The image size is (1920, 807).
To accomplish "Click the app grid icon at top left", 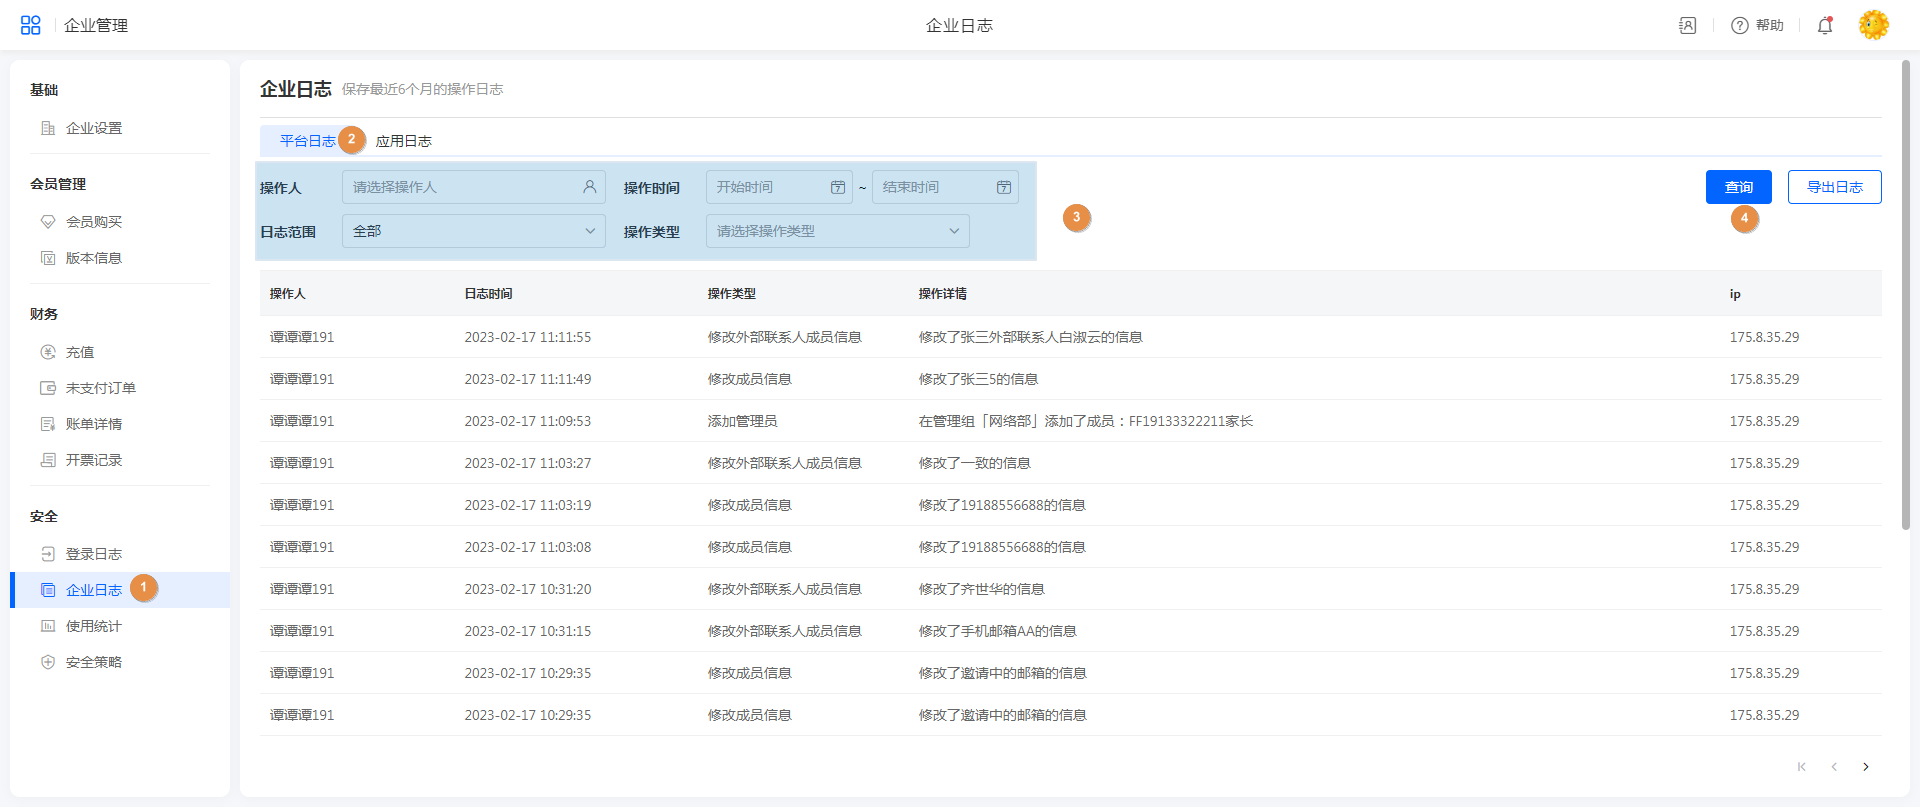I will click(x=31, y=25).
